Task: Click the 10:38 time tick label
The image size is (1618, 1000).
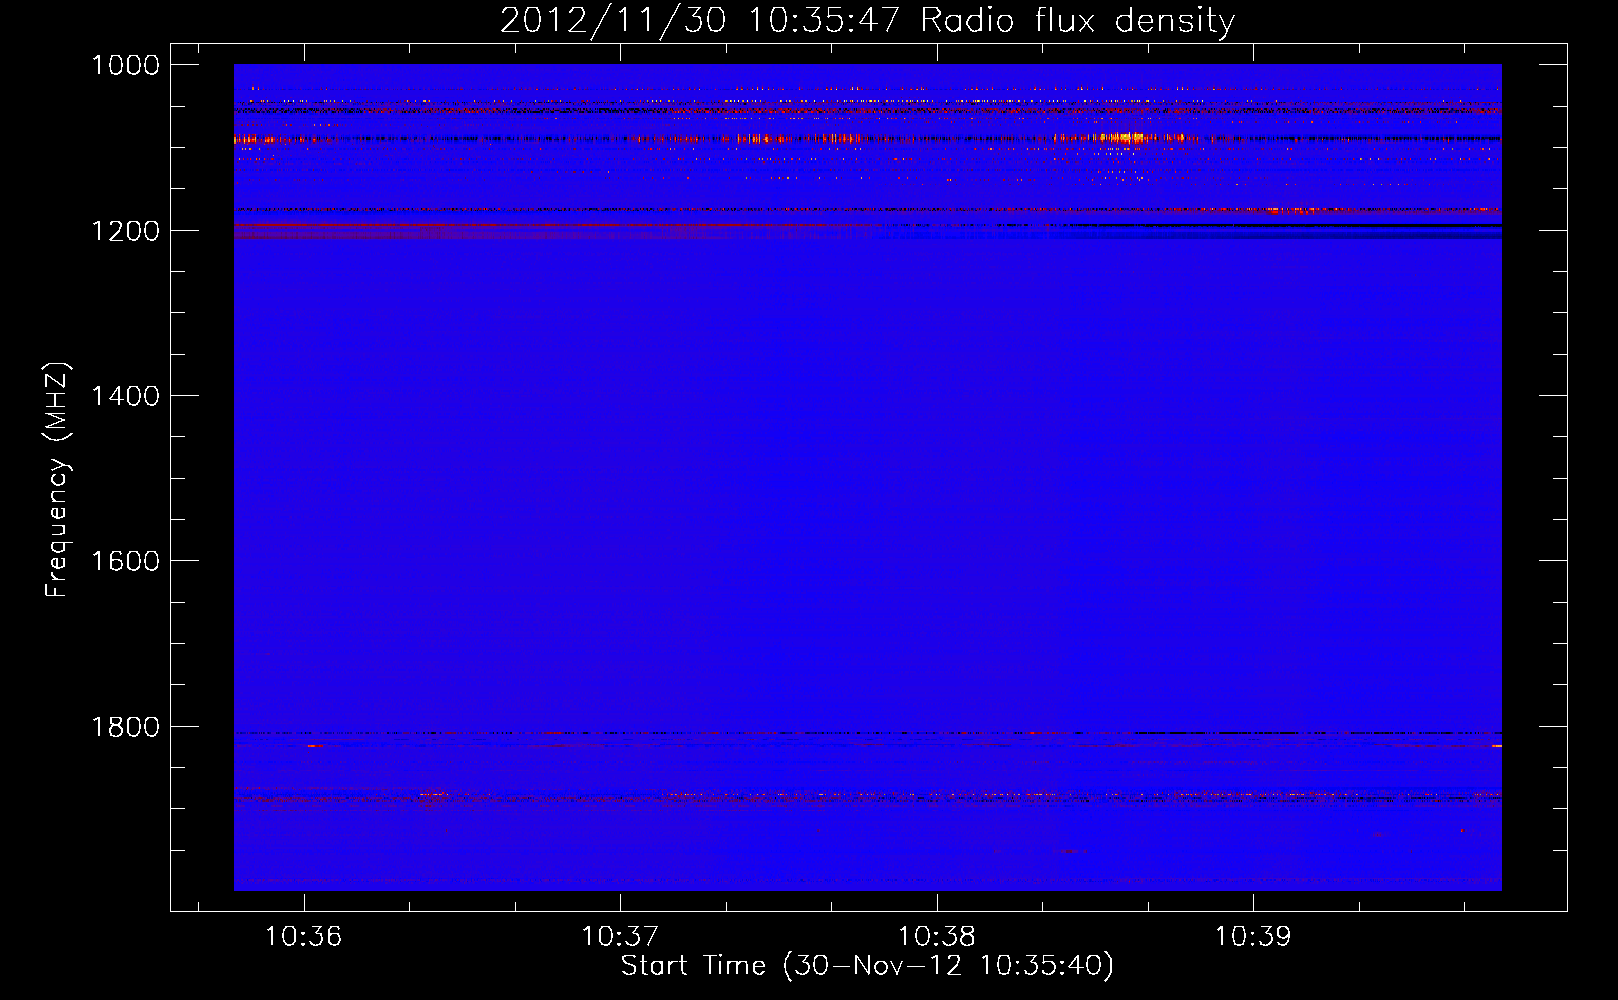Action: pos(937,936)
